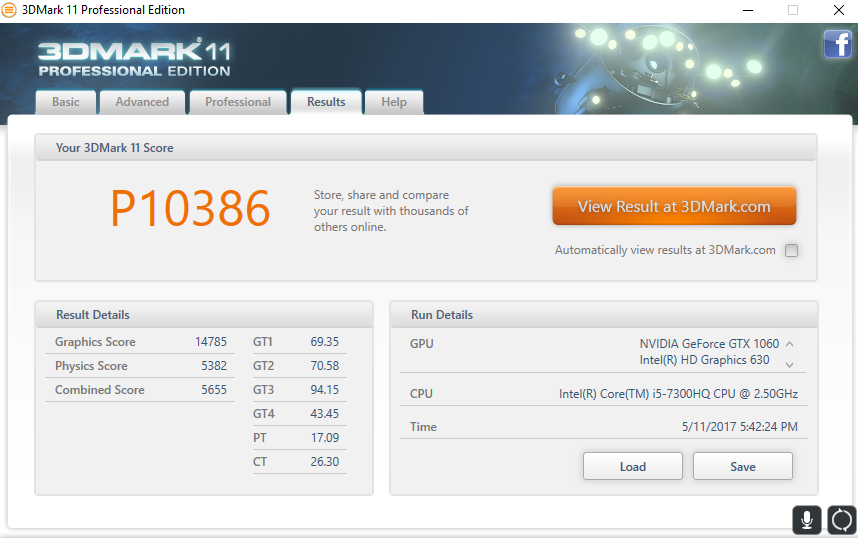Click the CT value 26.30
The height and width of the screenshot is (538, 858).
tap(324, 462)
